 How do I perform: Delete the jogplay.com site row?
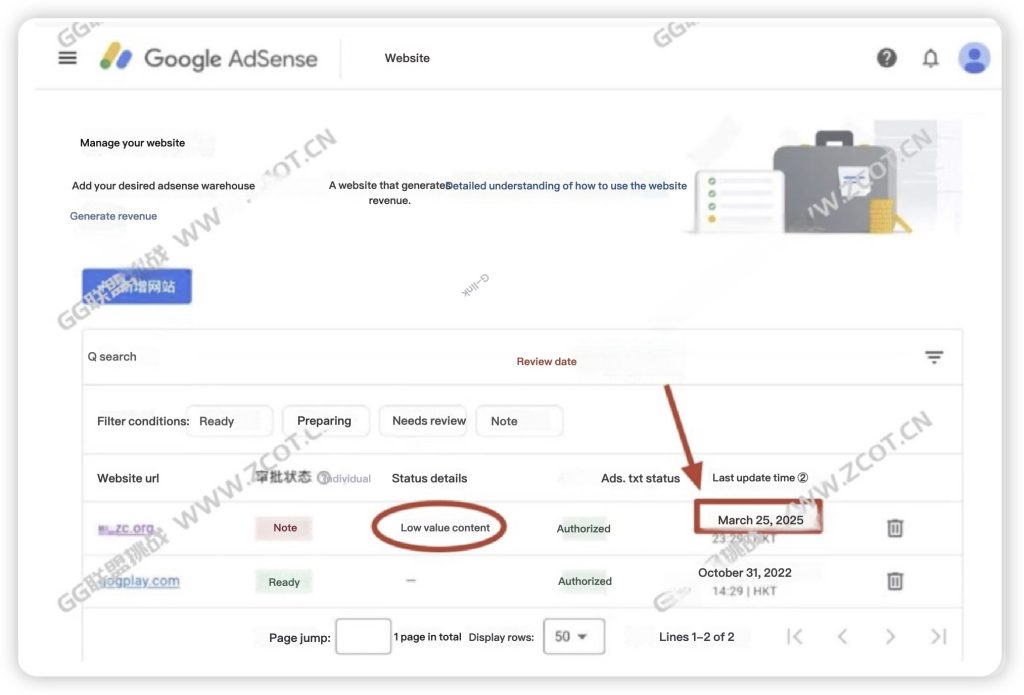(x=895, y=581)
